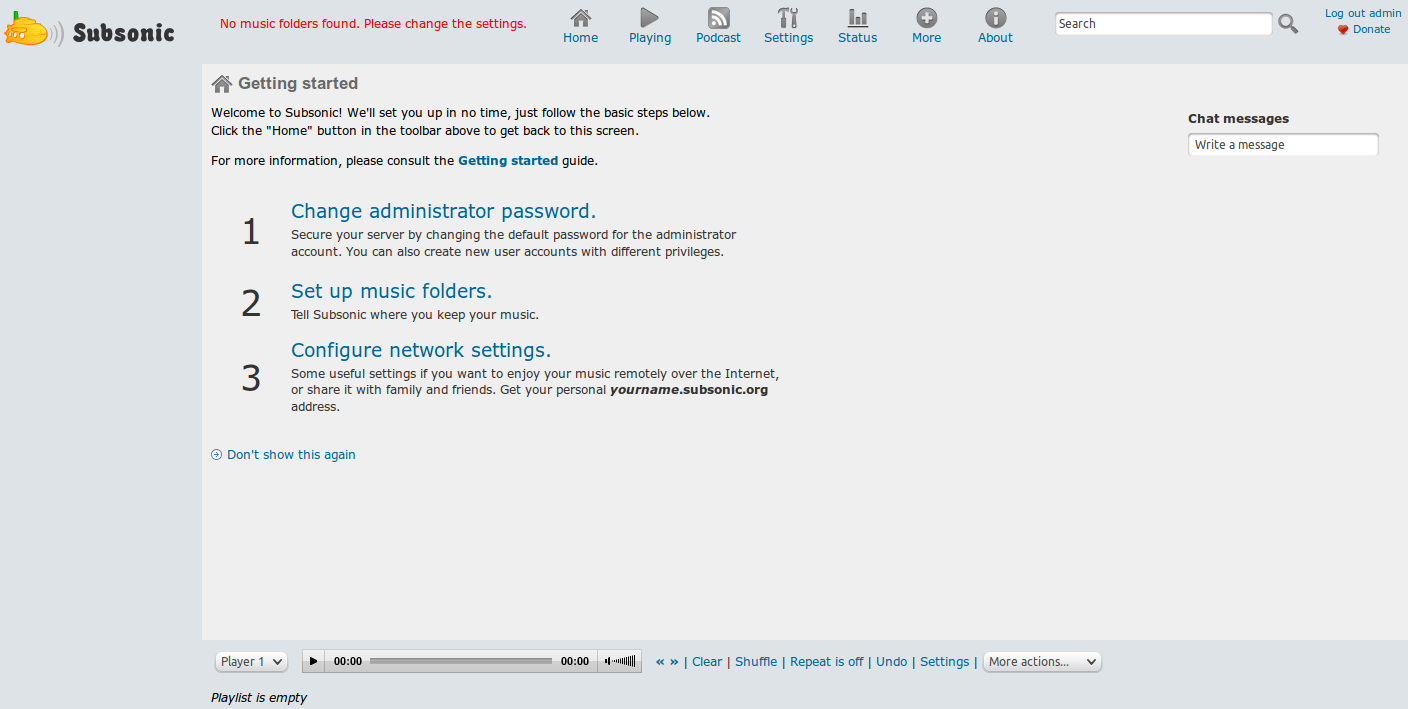Click the Status label in toolbar
The height and width of the screenshot is (709, 1408).
point(857,38)
